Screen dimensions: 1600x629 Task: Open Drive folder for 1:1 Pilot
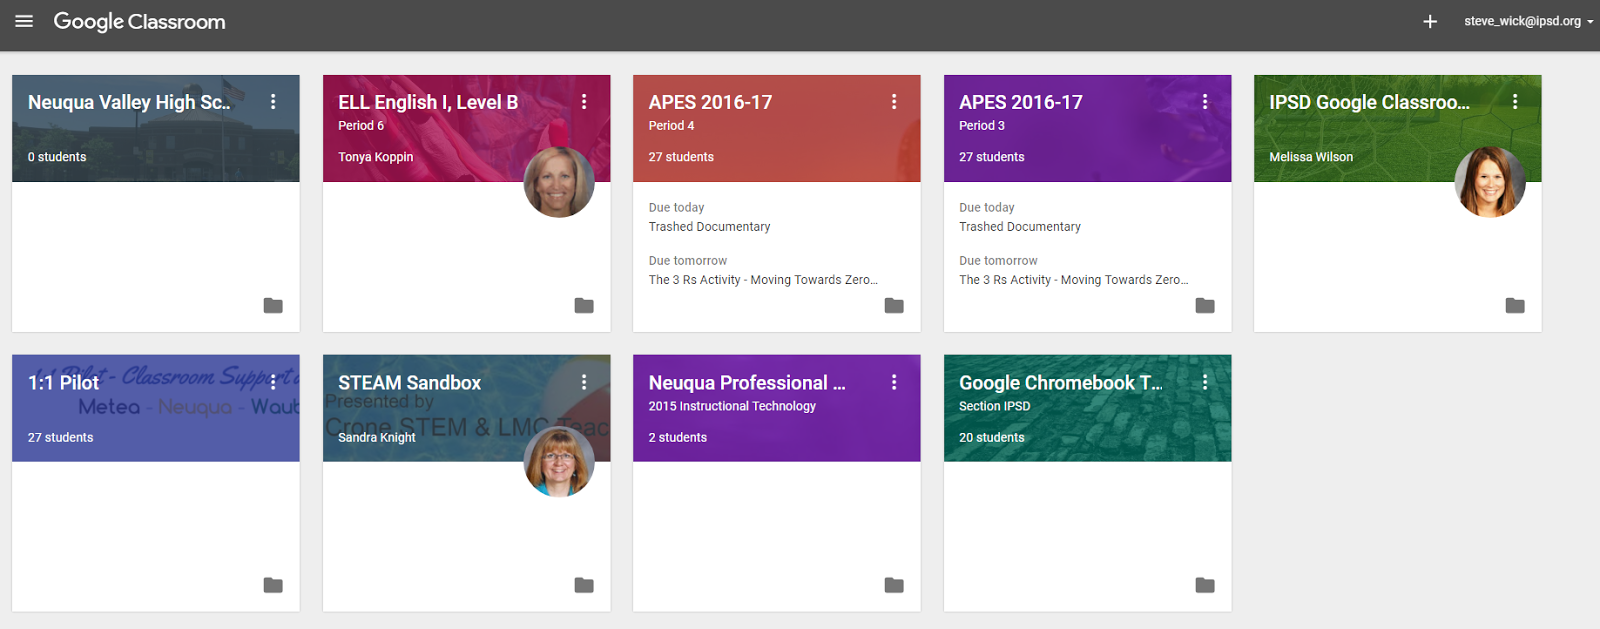[273, 585]
